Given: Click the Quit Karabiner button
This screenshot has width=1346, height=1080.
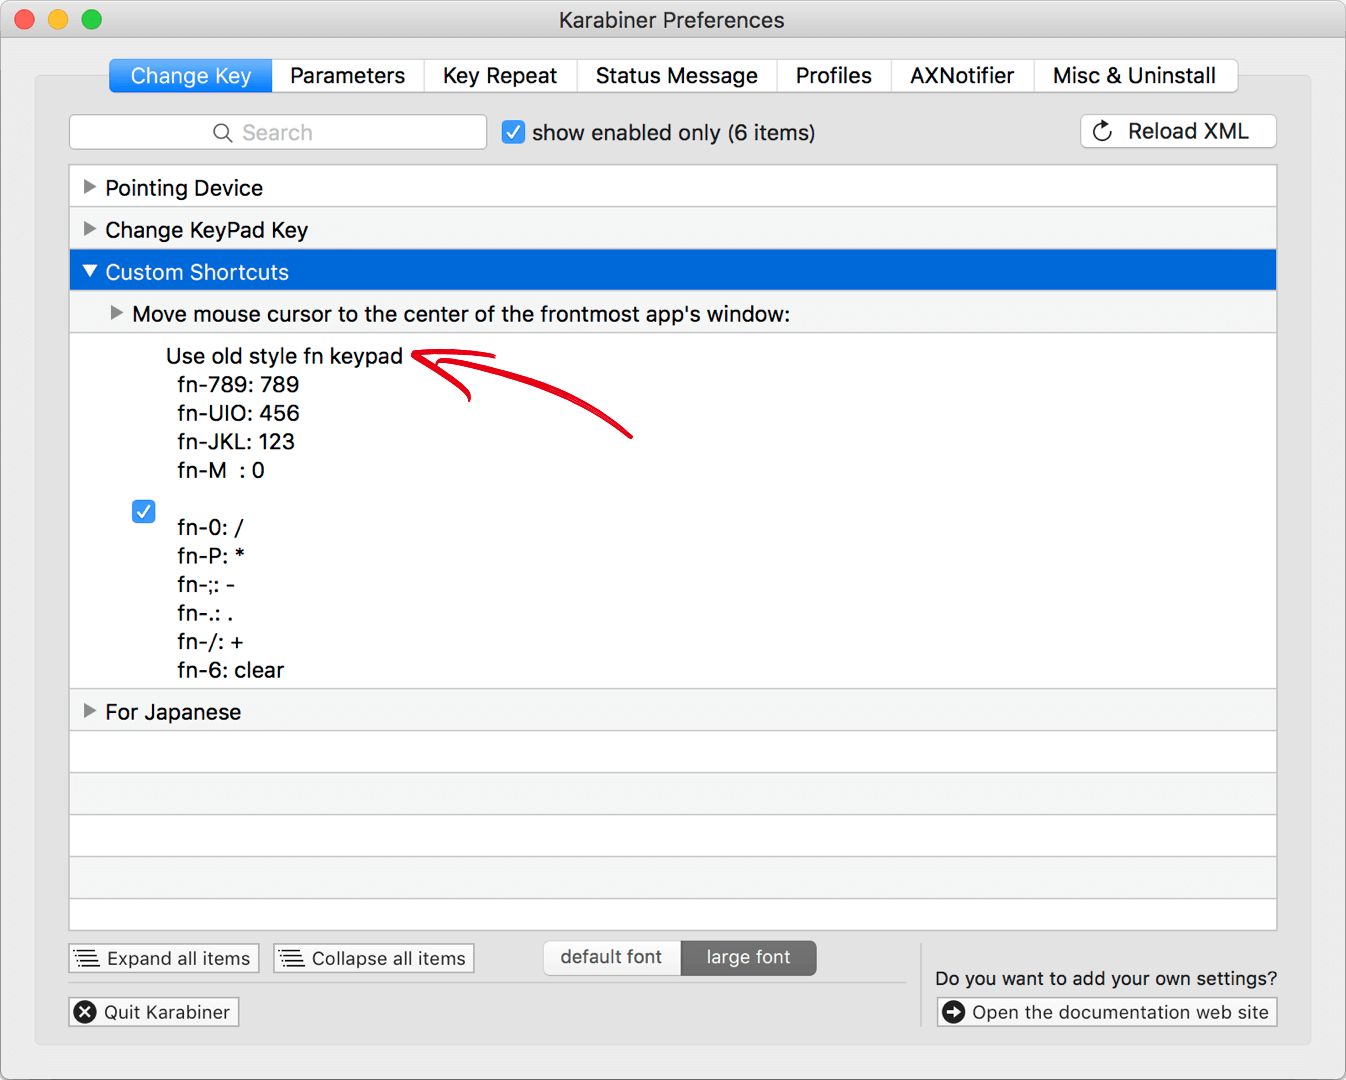Looking at the screenshot, I should coord(154,1012).
